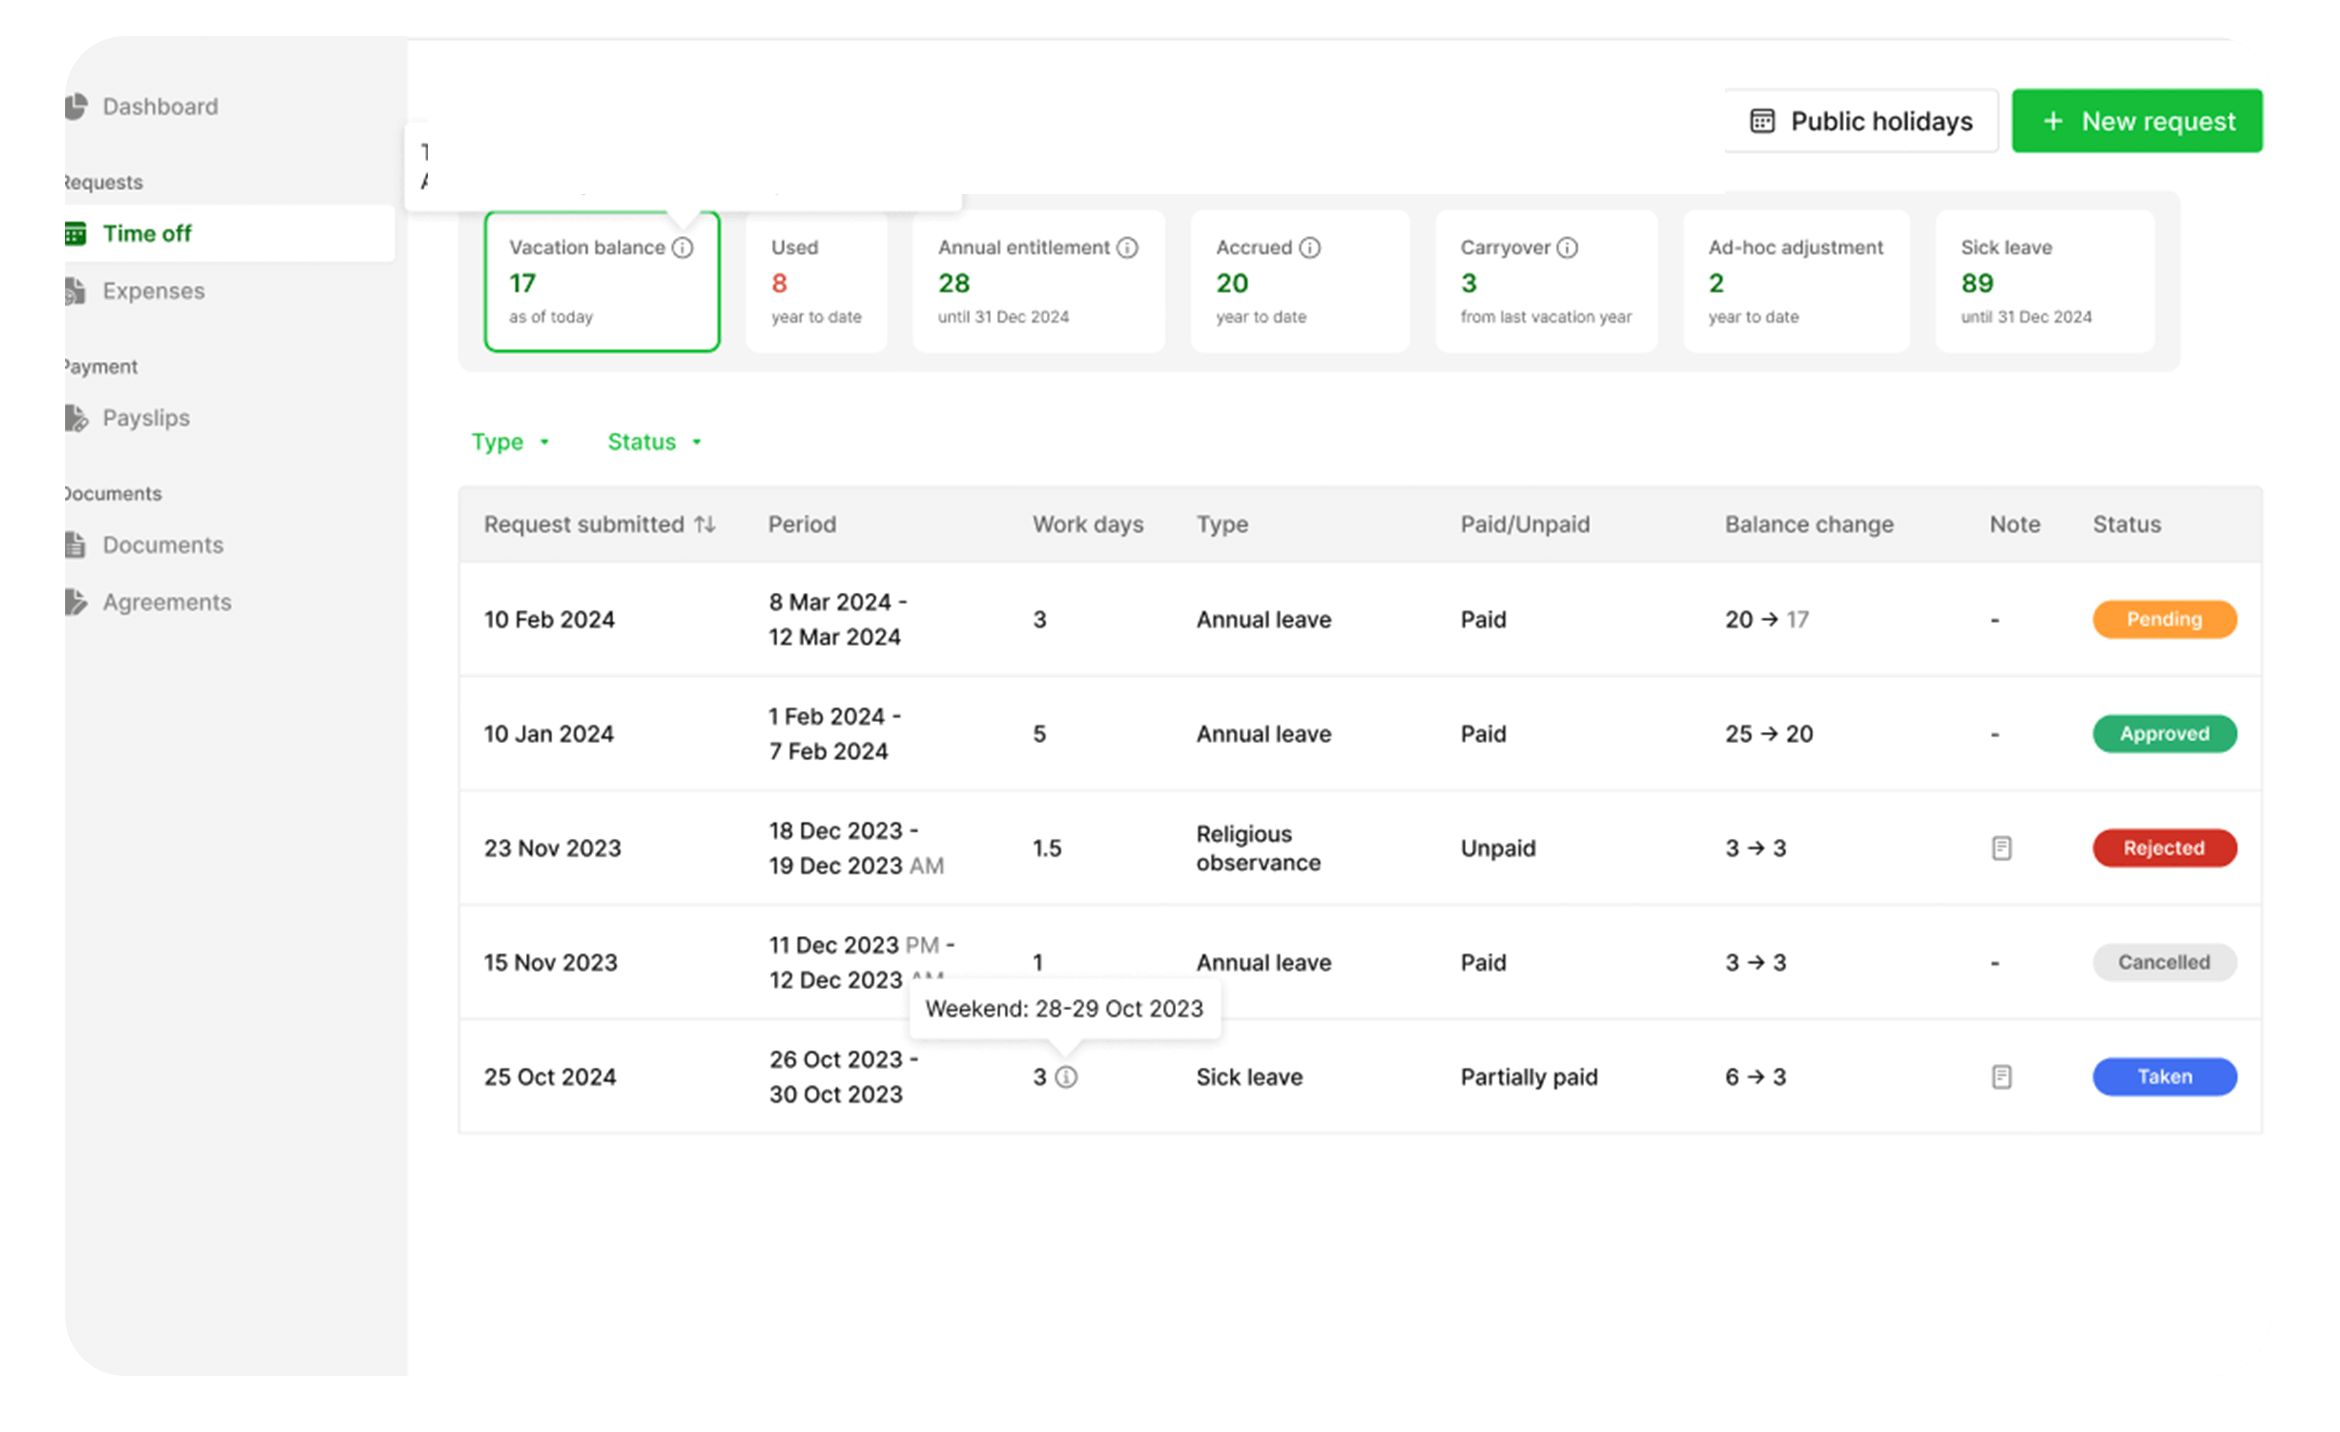2340x1432 pixels.
Task: Click the Pending status badge
Action: 2164,619
